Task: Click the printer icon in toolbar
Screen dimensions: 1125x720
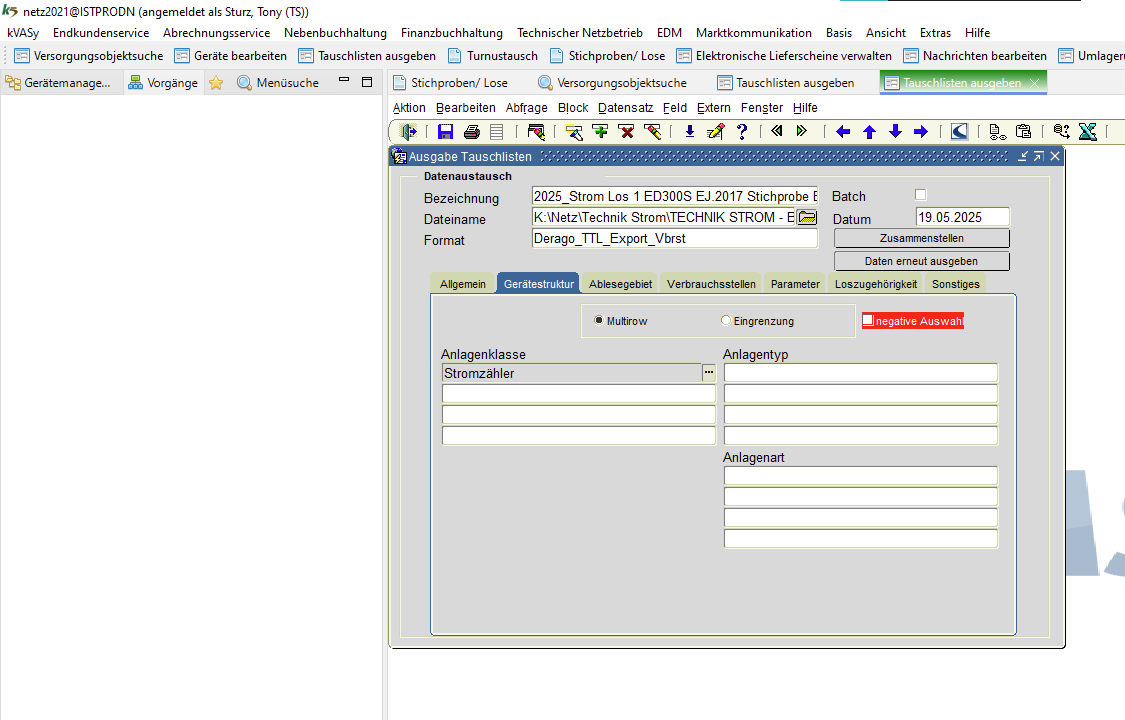Action: pyautogui.click(x=472, y=131)
